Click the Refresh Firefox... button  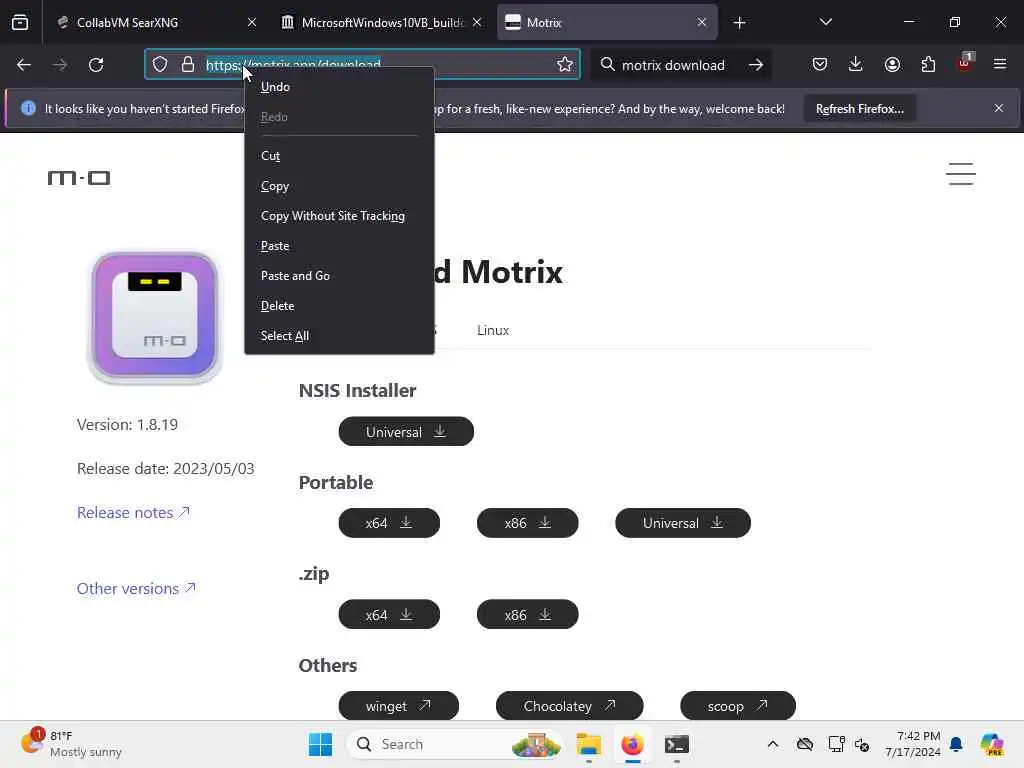coord(859,109)
